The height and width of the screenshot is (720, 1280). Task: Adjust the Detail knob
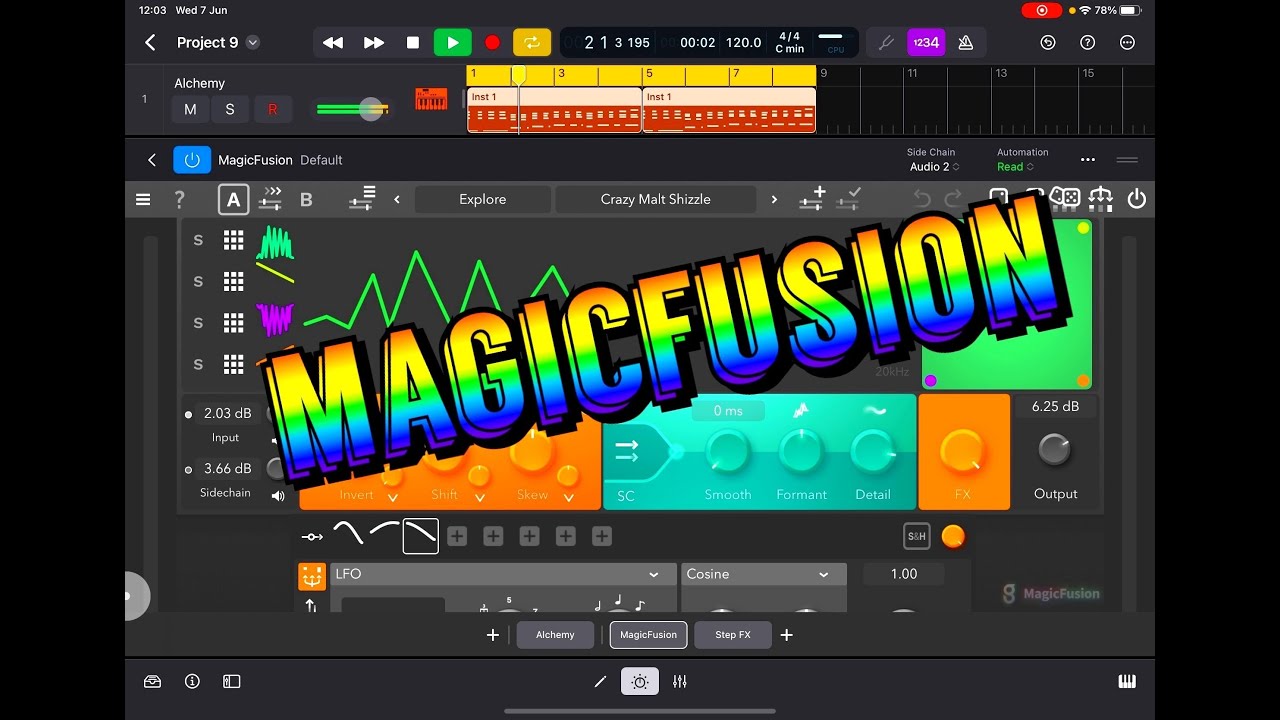pyautogui.click(x=873, y=452)
